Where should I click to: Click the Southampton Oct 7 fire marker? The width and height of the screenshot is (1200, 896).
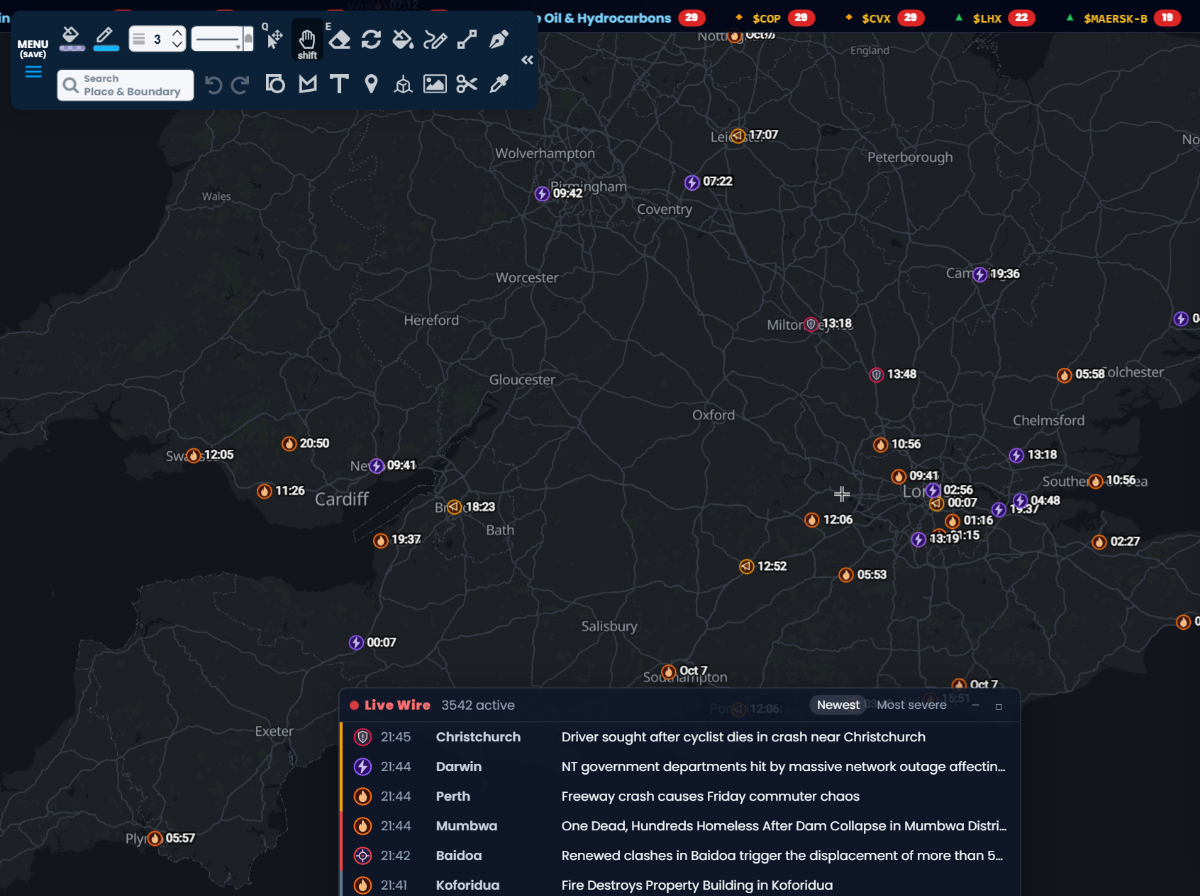click(668, 671)
